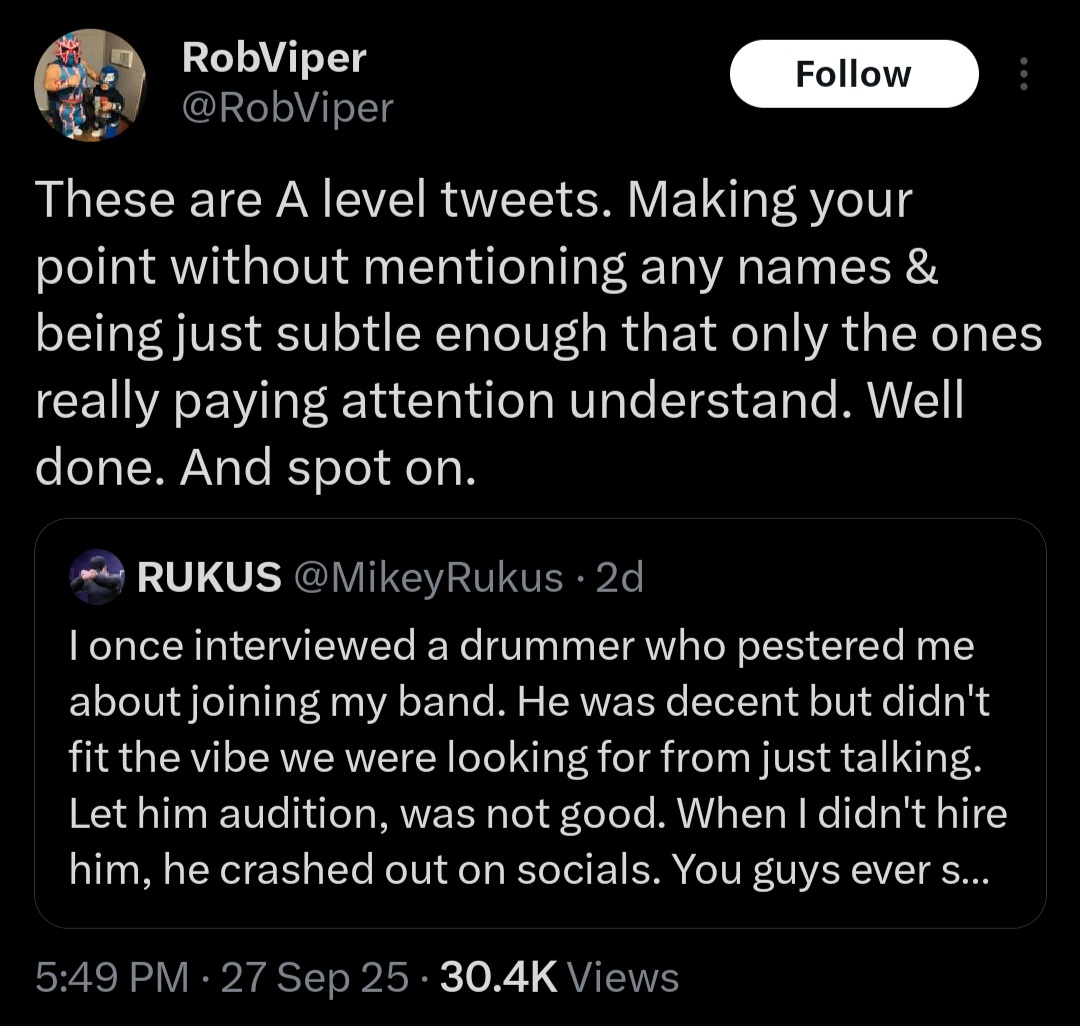This screenshot has height=1026, width=1080.
Task: Open RobViper's profile picture avatar
Action: click(90, 84)
